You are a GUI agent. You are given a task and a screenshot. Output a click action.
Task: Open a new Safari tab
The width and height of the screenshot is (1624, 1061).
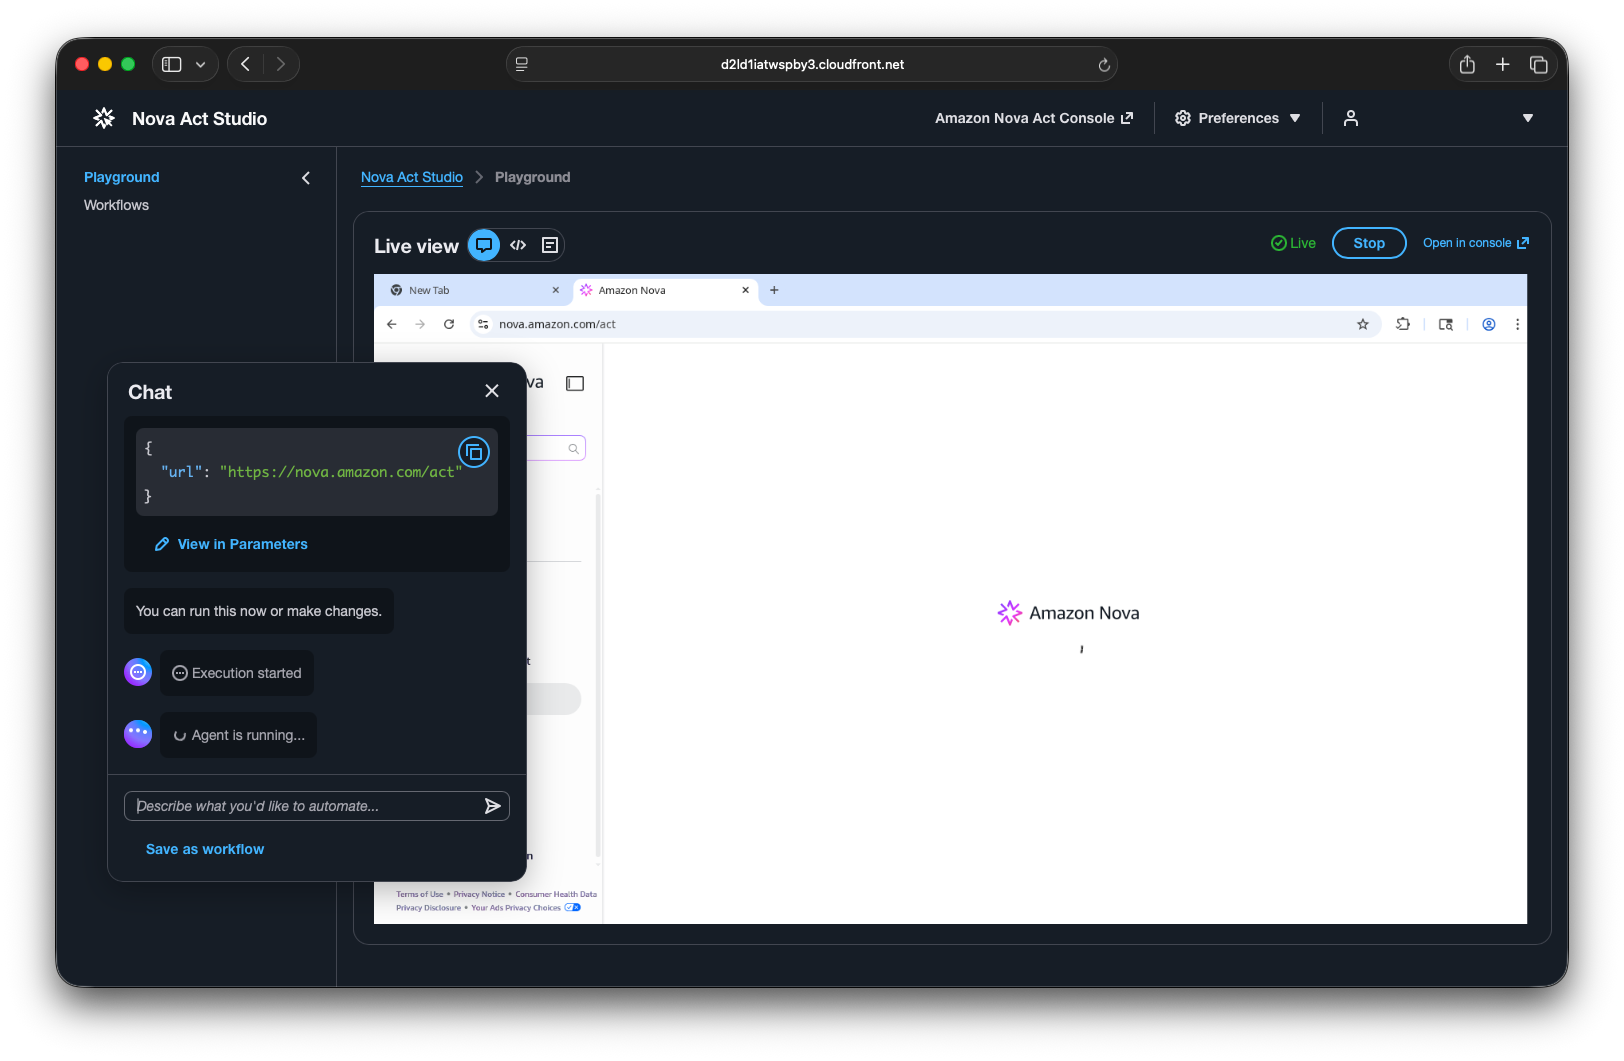click(x=1502, y=64)
